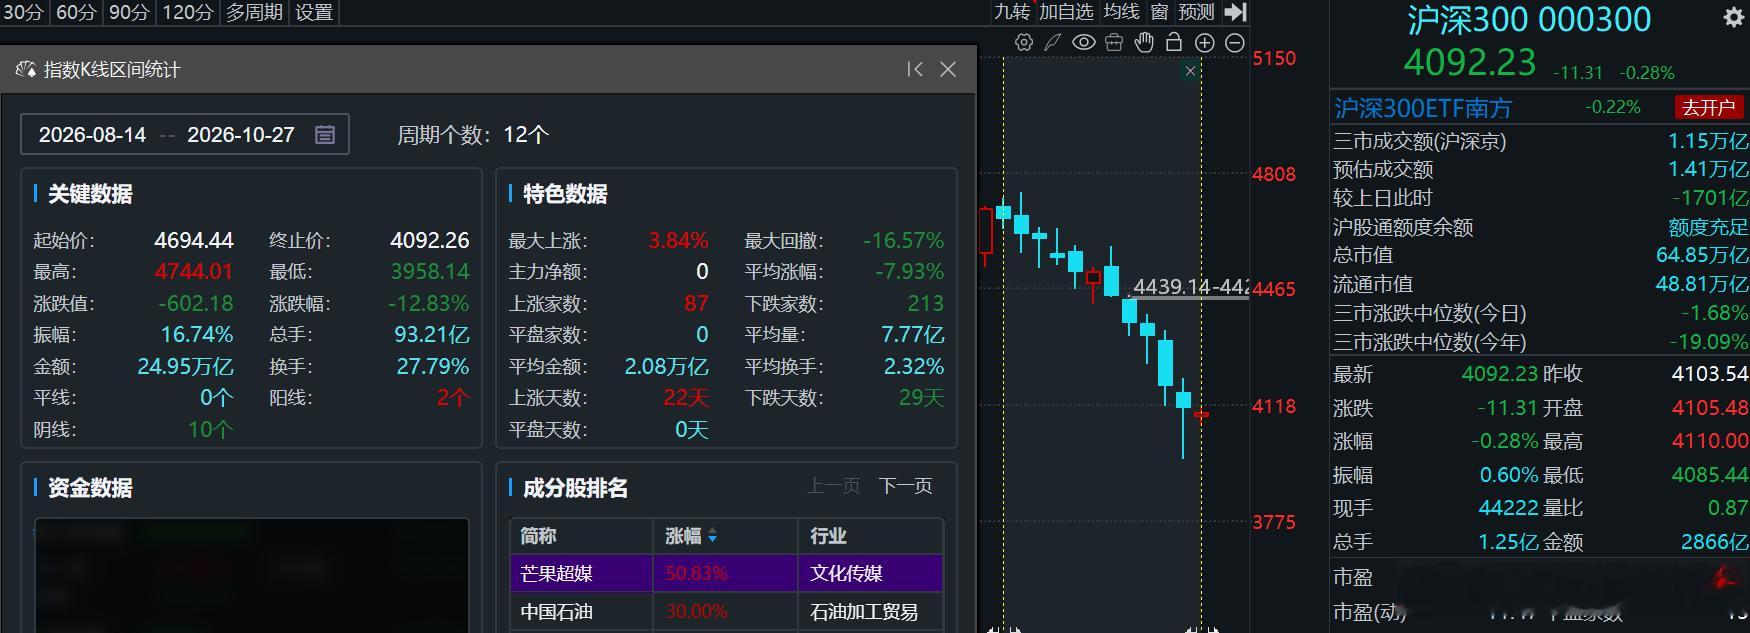The image size is (1750, 633).
Task: Click 三市涨跌中位数(今年) row
Action: point(1540,342)
